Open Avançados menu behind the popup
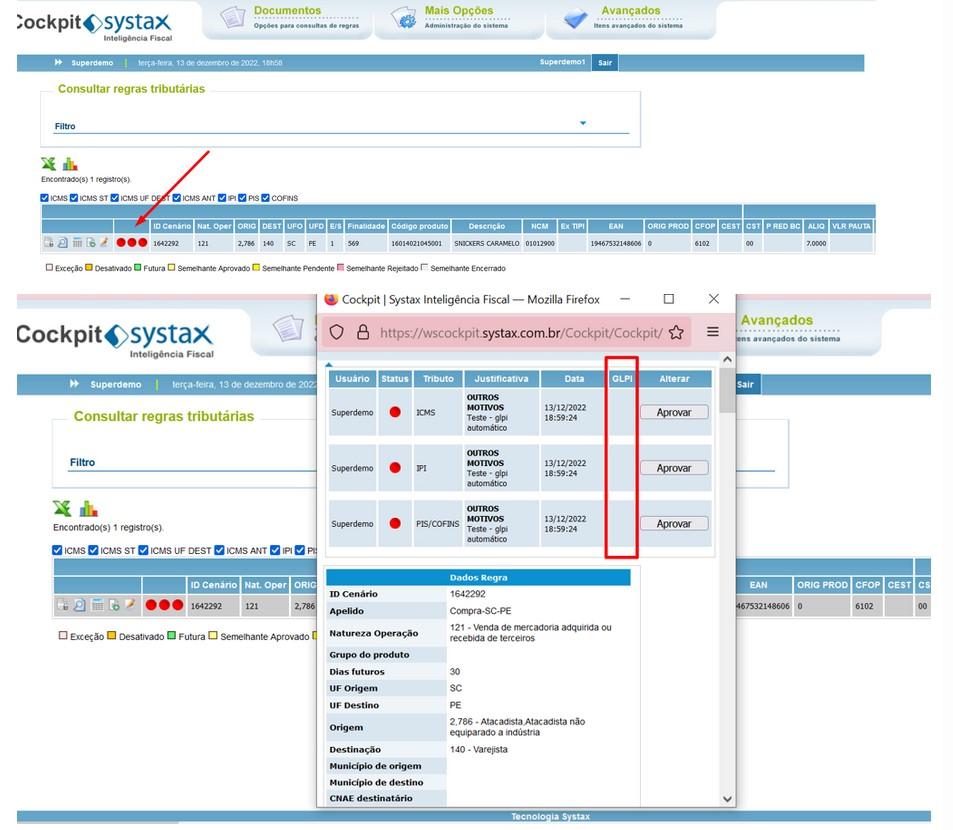This screenshot has height=830, width=953. [777, 320]
